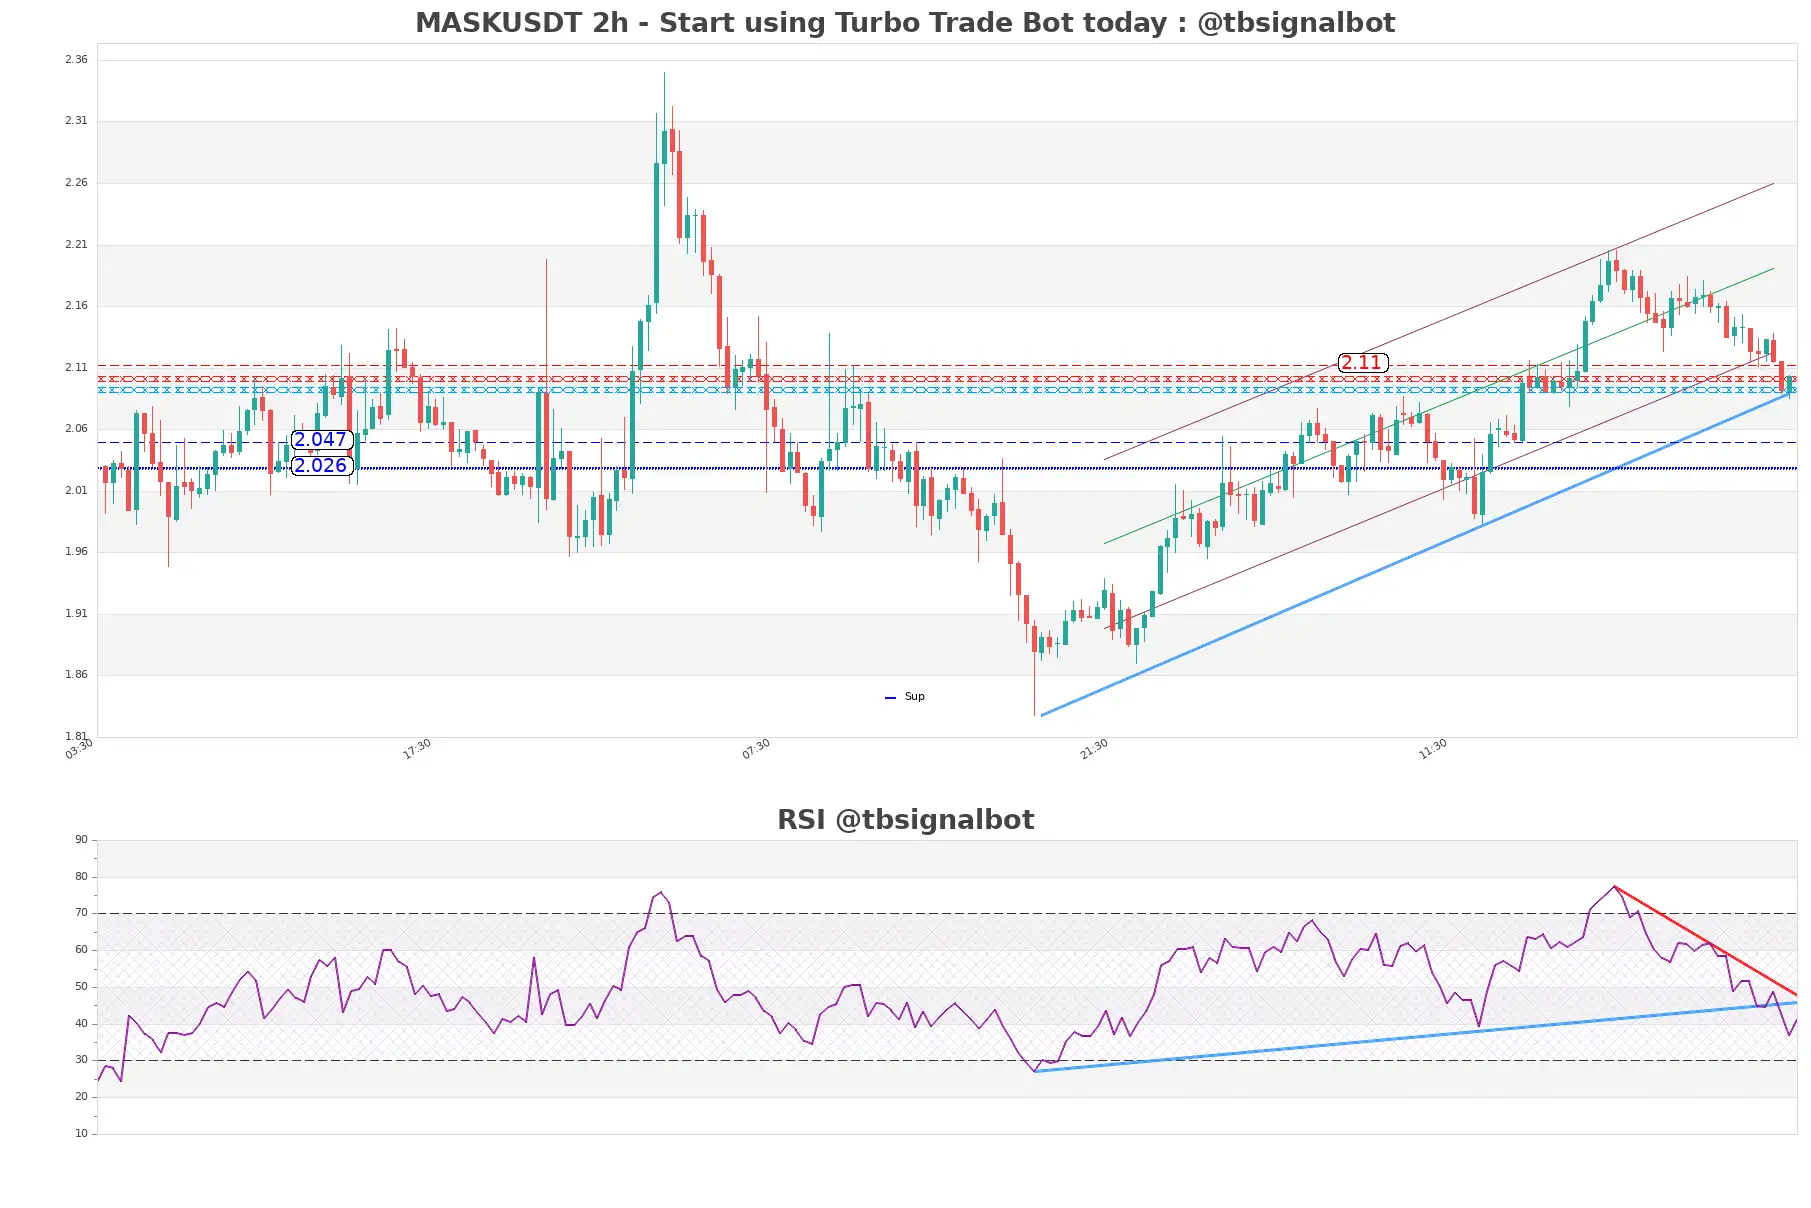Screen dimensions: 1811x1208
Task: Click the 2.16 price axis label
Action: (76, 306)
